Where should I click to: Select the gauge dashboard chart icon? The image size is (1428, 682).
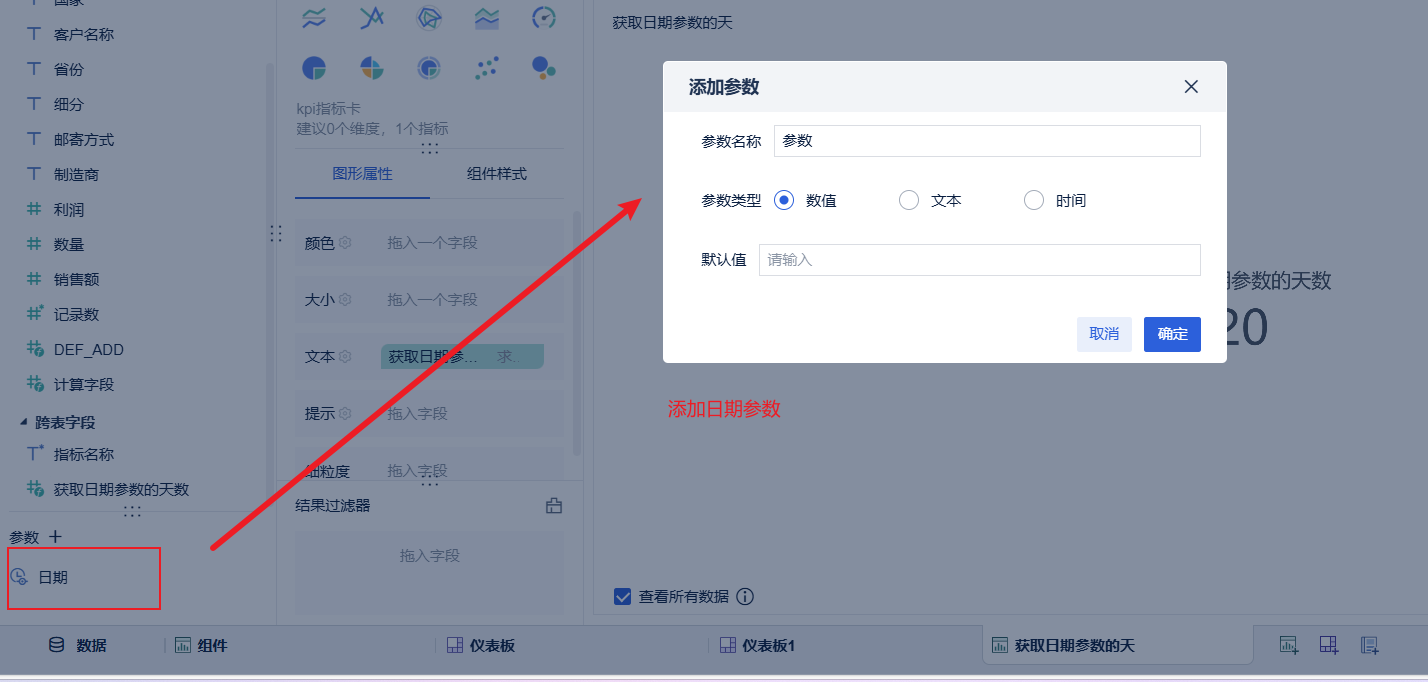click(x=544, y=17)
